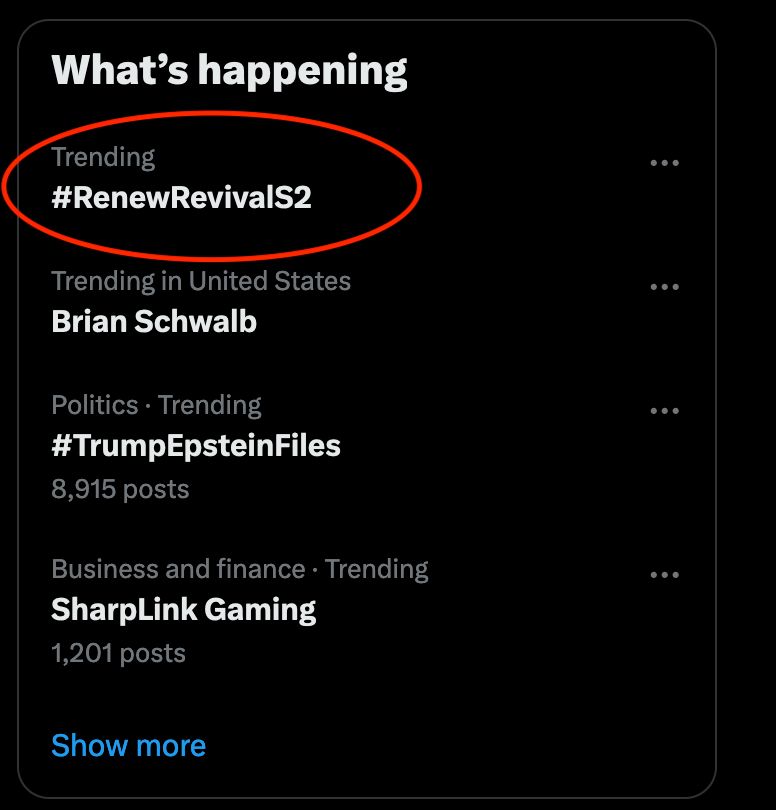The width and height of the screenshot is (776, 810).
Task: Click the "1,201 posts" count
Action: click(118, 653)
